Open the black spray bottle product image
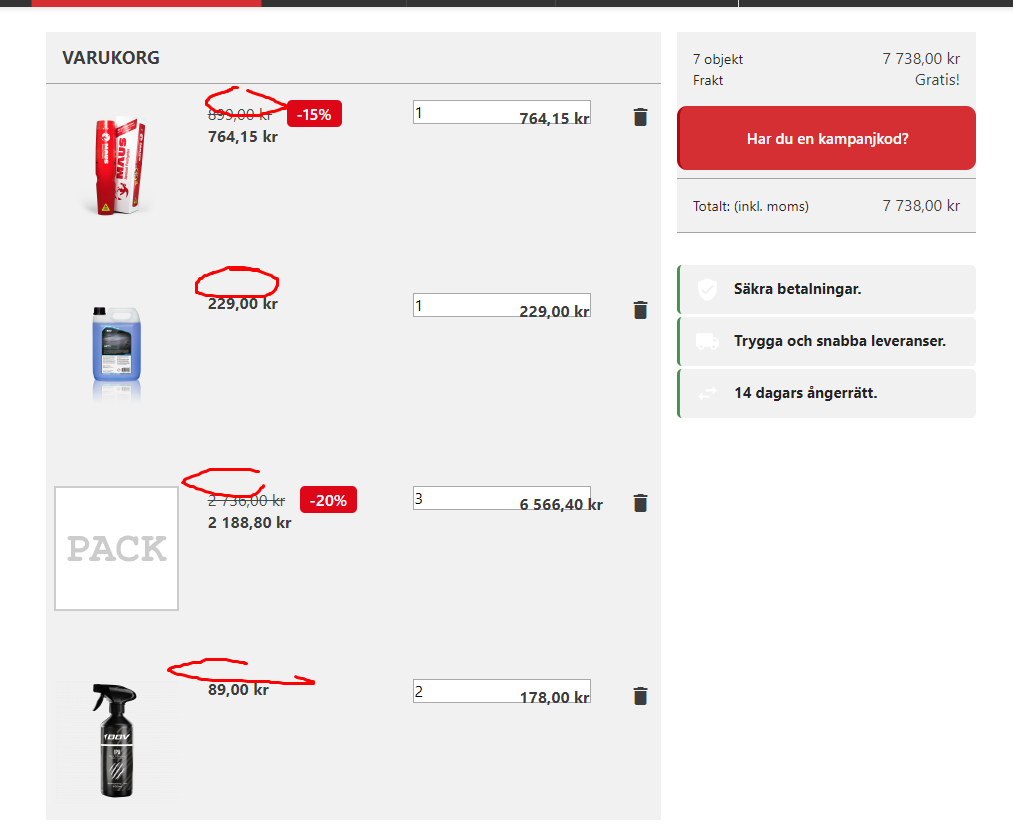Viewport: 1013px width, 831px height. [115, 741]
